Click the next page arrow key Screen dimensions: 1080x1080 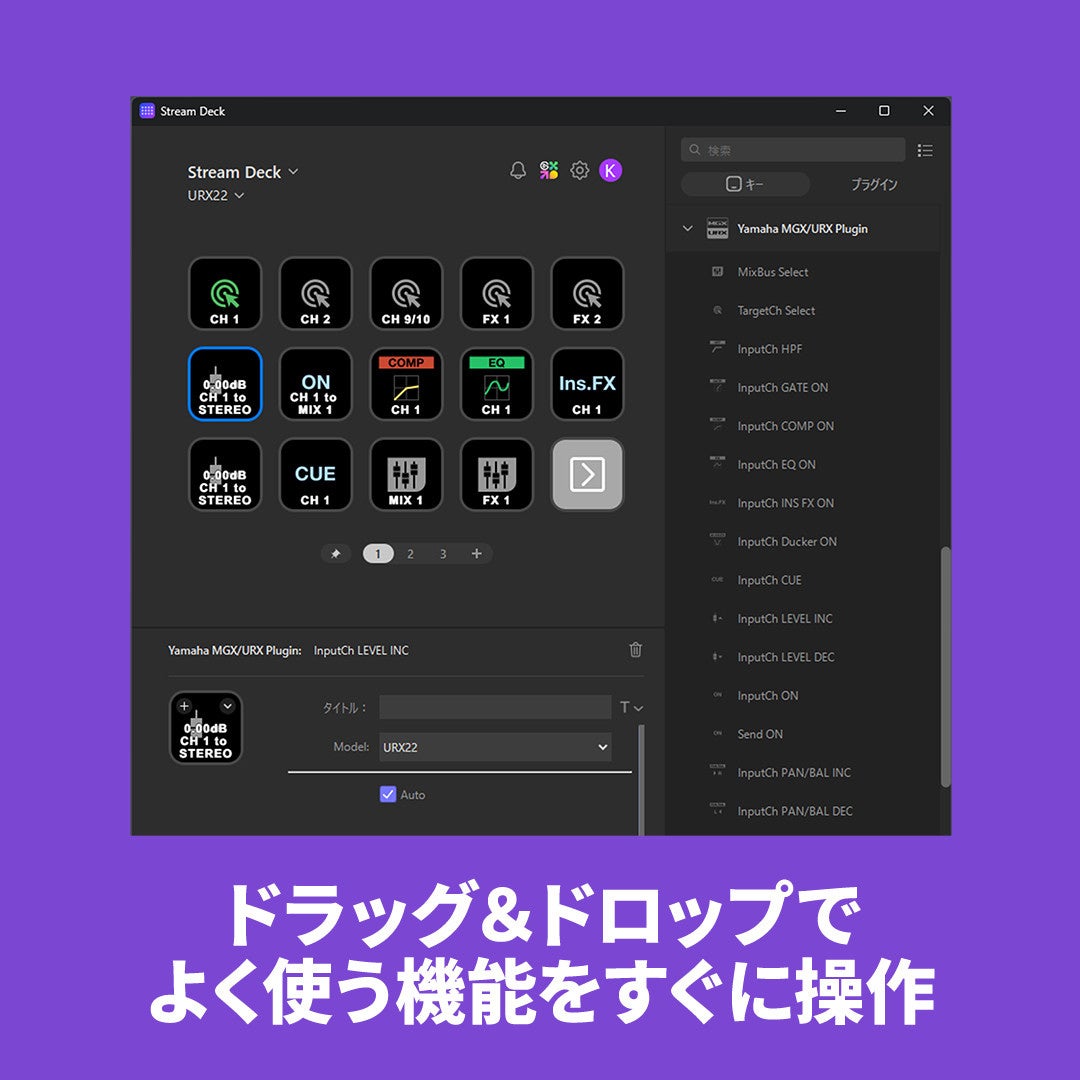(x=587, y=475)
